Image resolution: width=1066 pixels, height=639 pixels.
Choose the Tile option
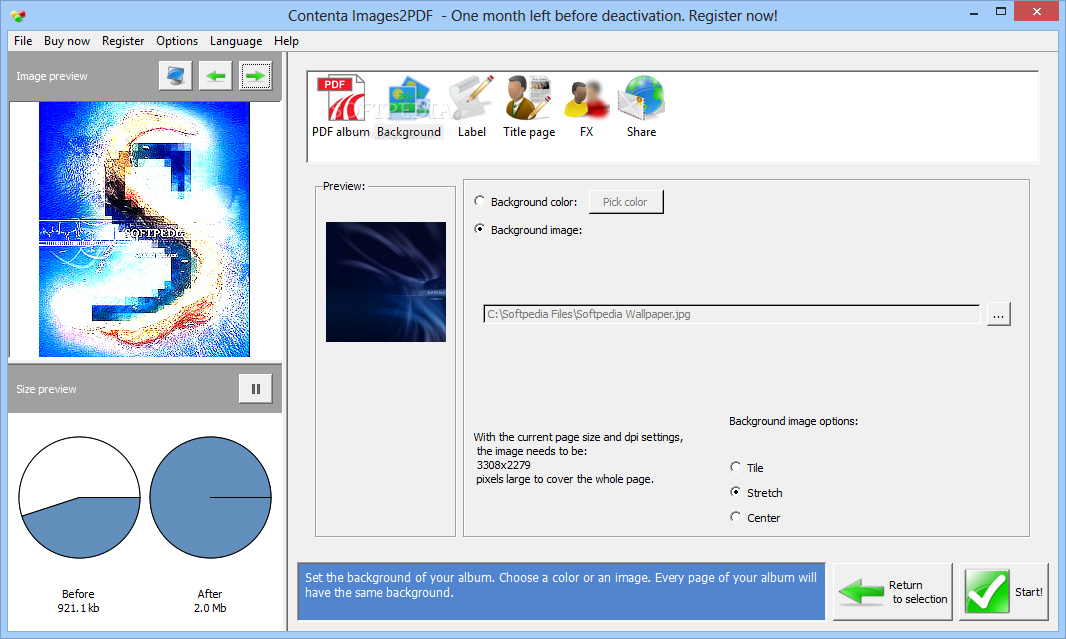coord(736,467)
